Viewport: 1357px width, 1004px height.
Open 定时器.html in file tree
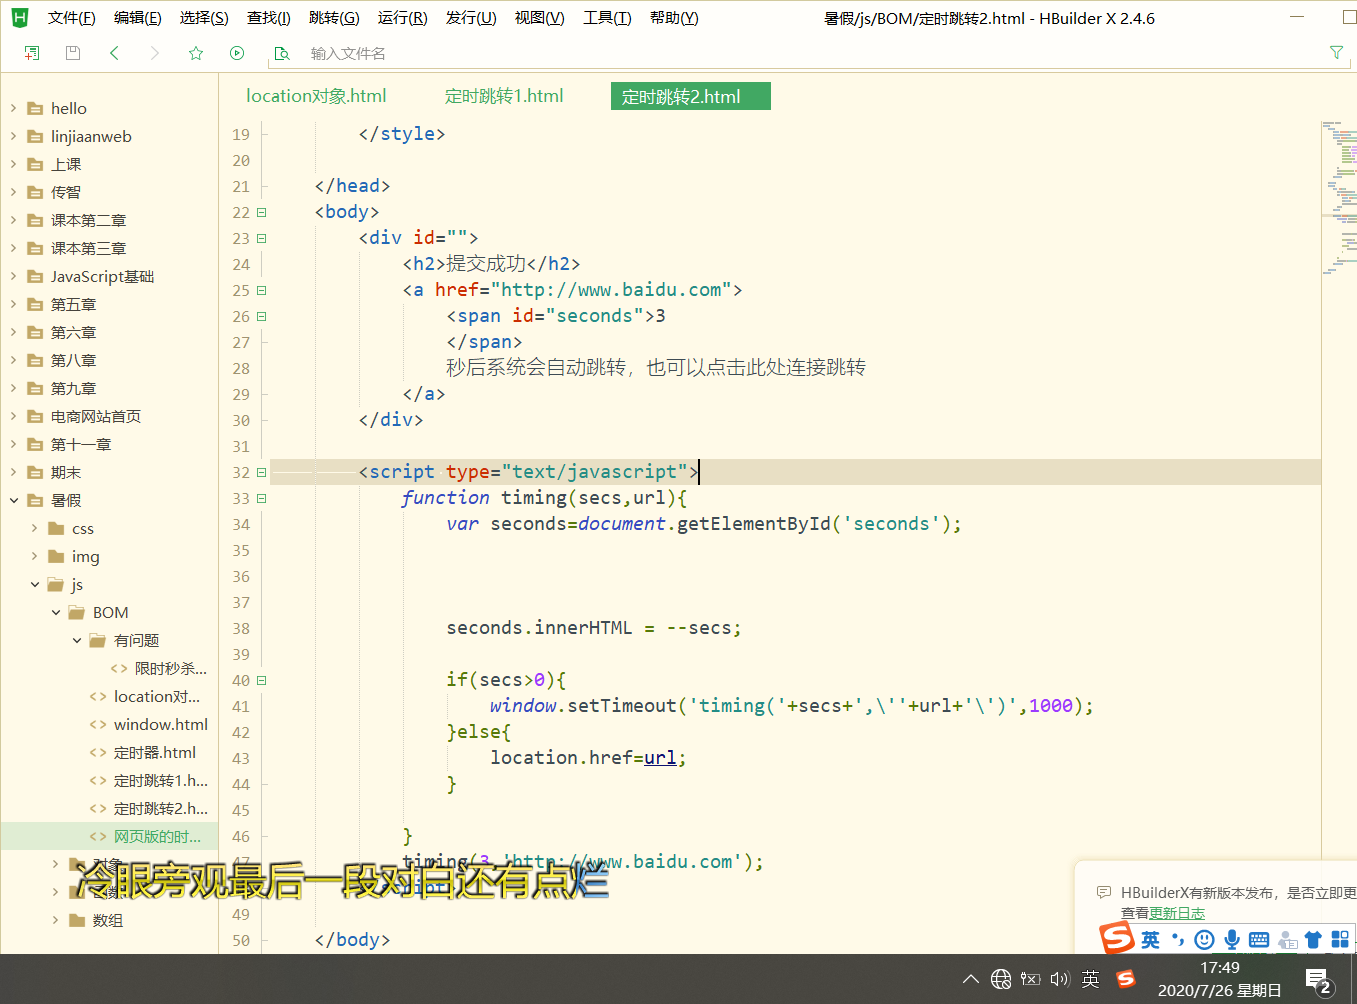(x=154, y=752)
